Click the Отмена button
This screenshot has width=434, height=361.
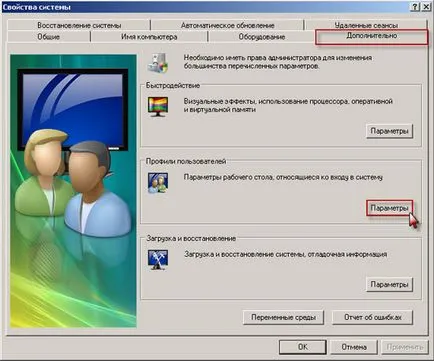pyautogui.click(x=354, y=347)
